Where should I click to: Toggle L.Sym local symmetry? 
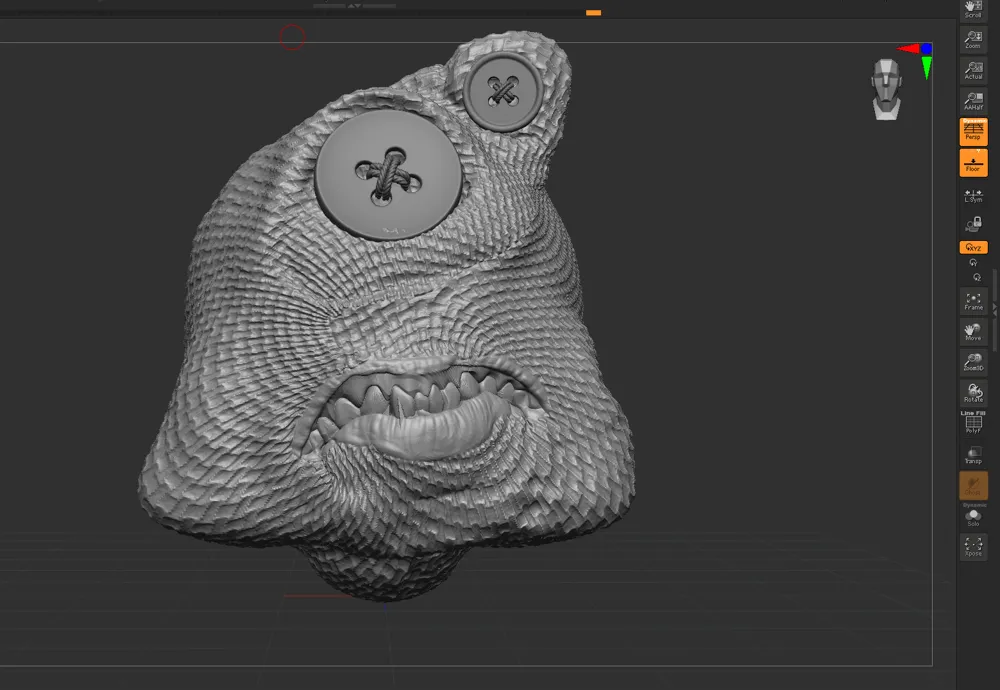pos(973,195)
